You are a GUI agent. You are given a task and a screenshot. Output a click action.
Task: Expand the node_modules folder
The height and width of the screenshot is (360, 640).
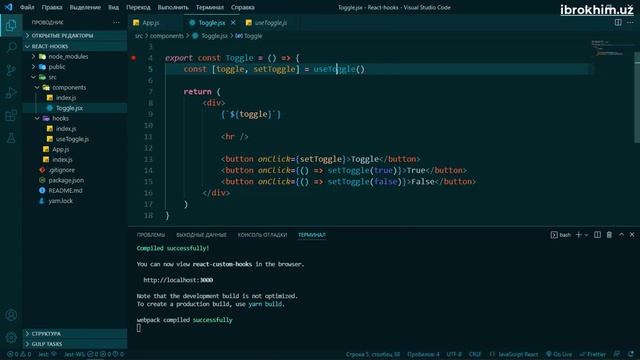(75, 56)
